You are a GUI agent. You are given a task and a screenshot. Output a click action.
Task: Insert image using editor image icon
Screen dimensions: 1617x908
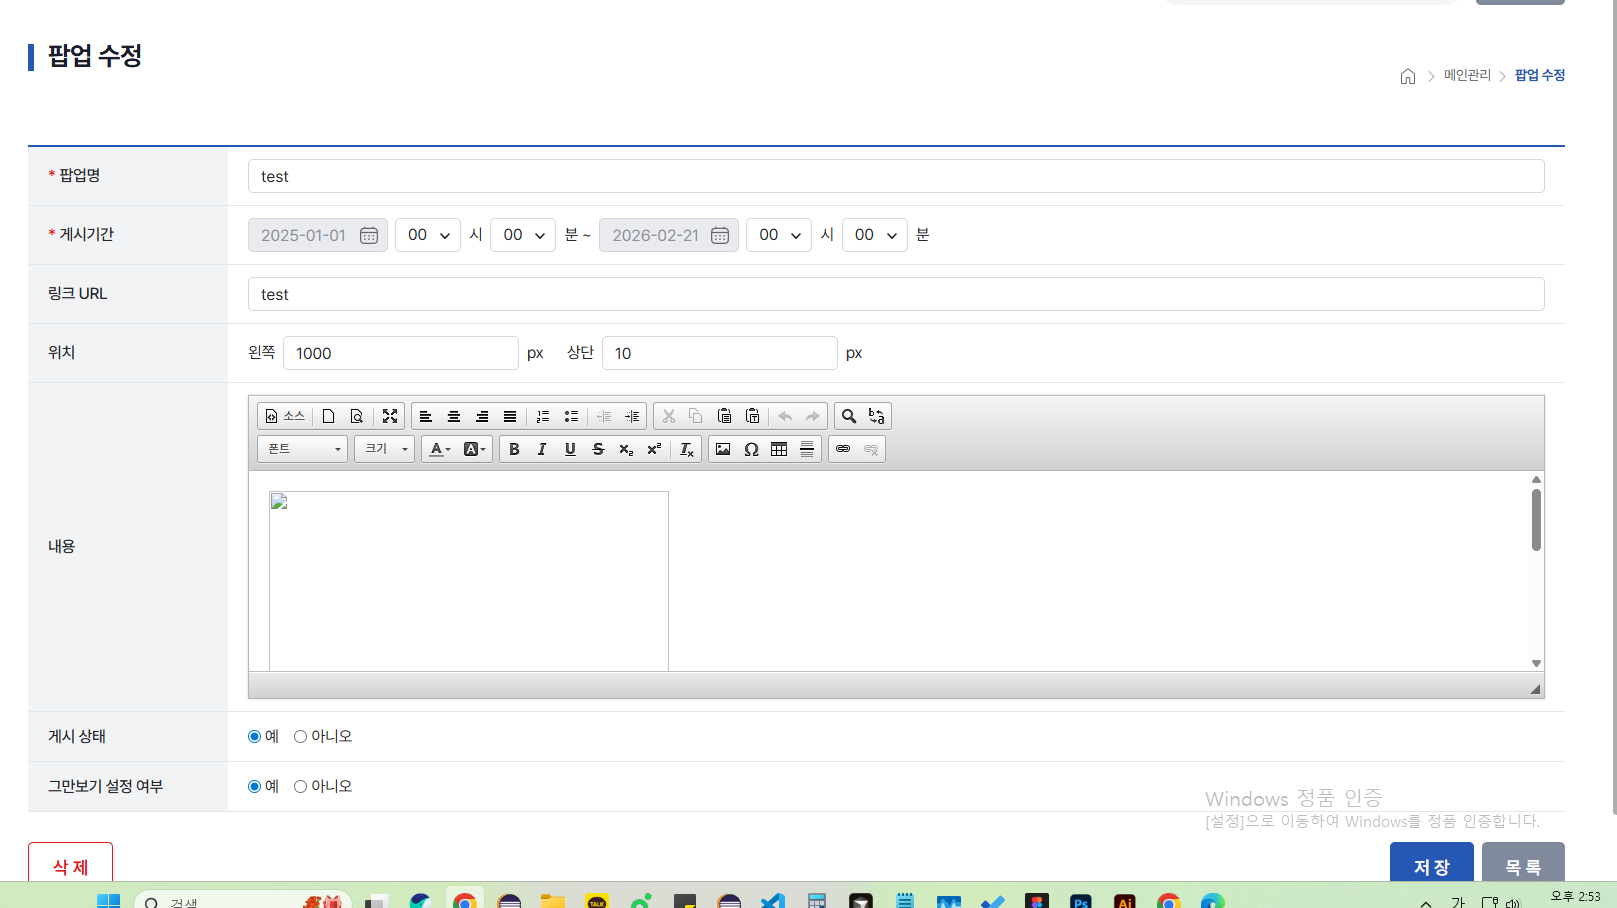click(723, 449)
